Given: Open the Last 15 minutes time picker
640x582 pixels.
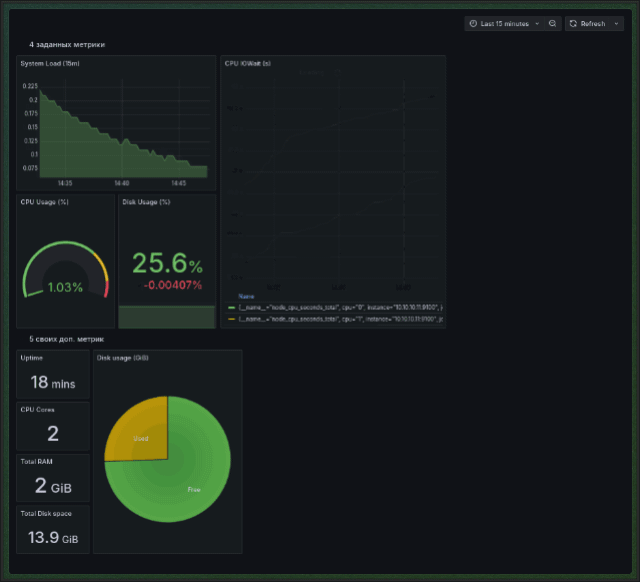Looking at the screenshot, I should 504,23.
